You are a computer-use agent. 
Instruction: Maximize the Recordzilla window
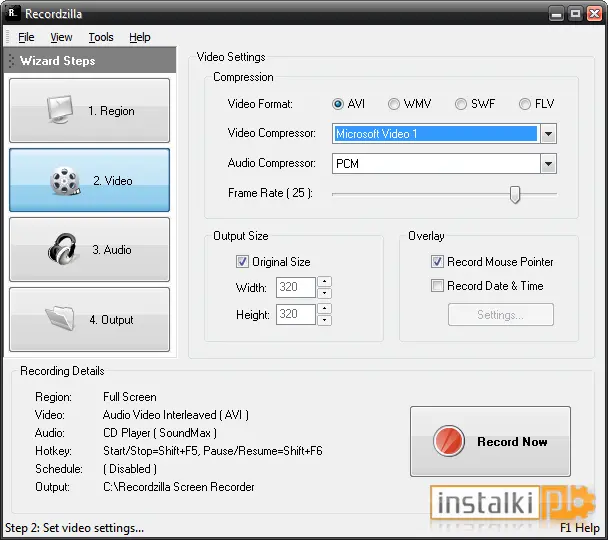click(575, 14)
